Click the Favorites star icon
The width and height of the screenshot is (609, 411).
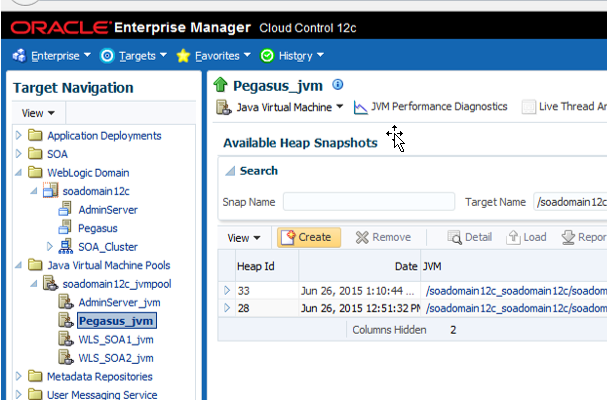pyautogui.click(x=183, y=56)
